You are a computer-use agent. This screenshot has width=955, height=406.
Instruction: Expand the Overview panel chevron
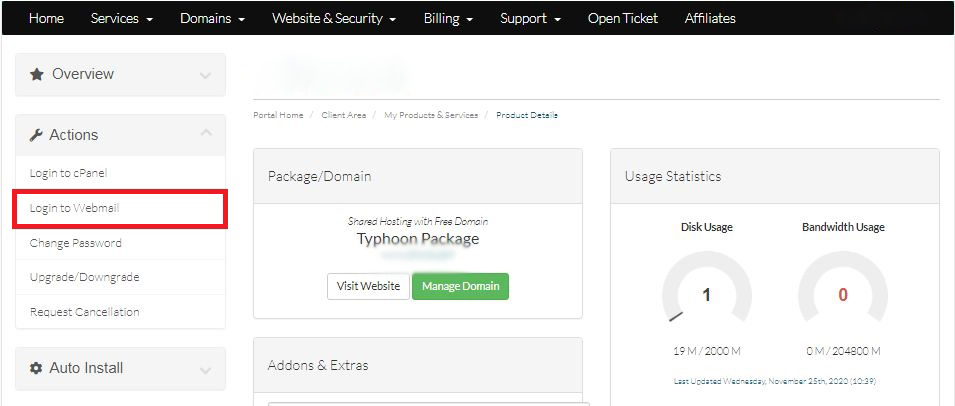pyautogui.click(x=205, y=75)
